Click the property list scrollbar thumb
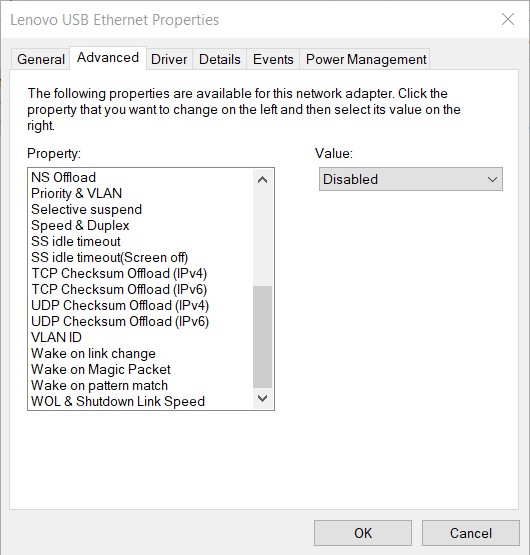 pos(262,336)
